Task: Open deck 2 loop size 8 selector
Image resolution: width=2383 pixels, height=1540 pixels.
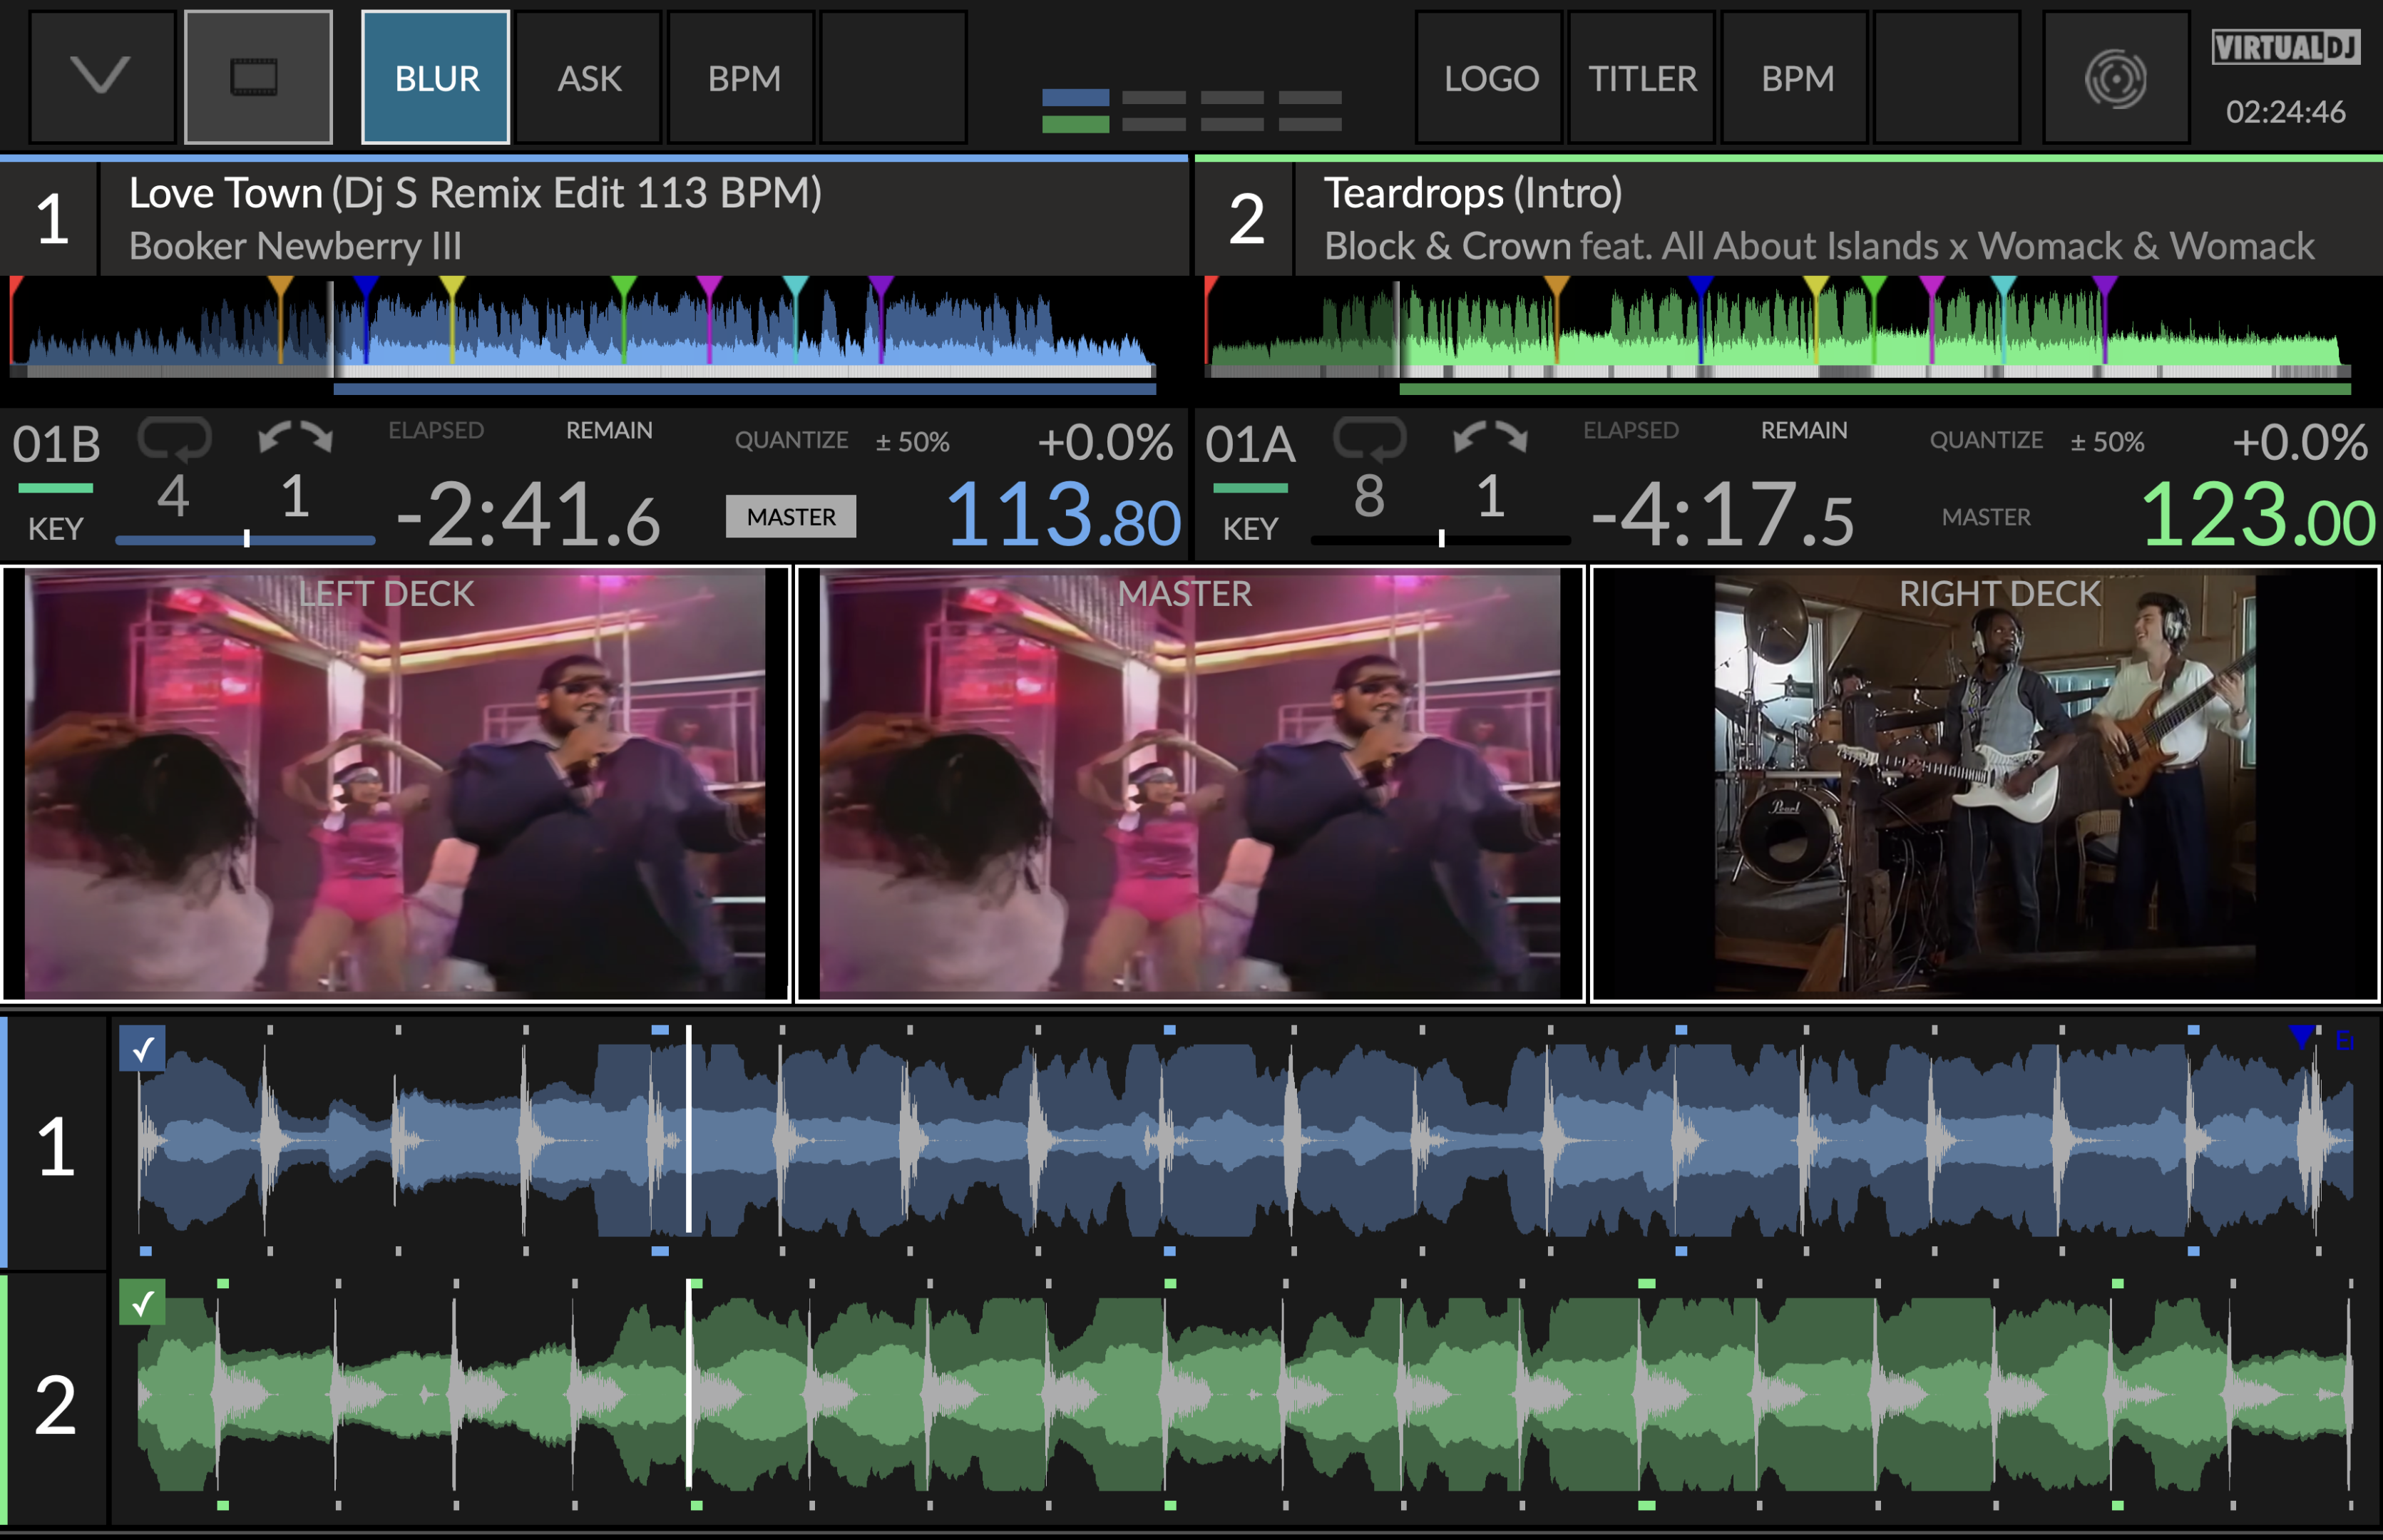Action: click(1369, 496)
